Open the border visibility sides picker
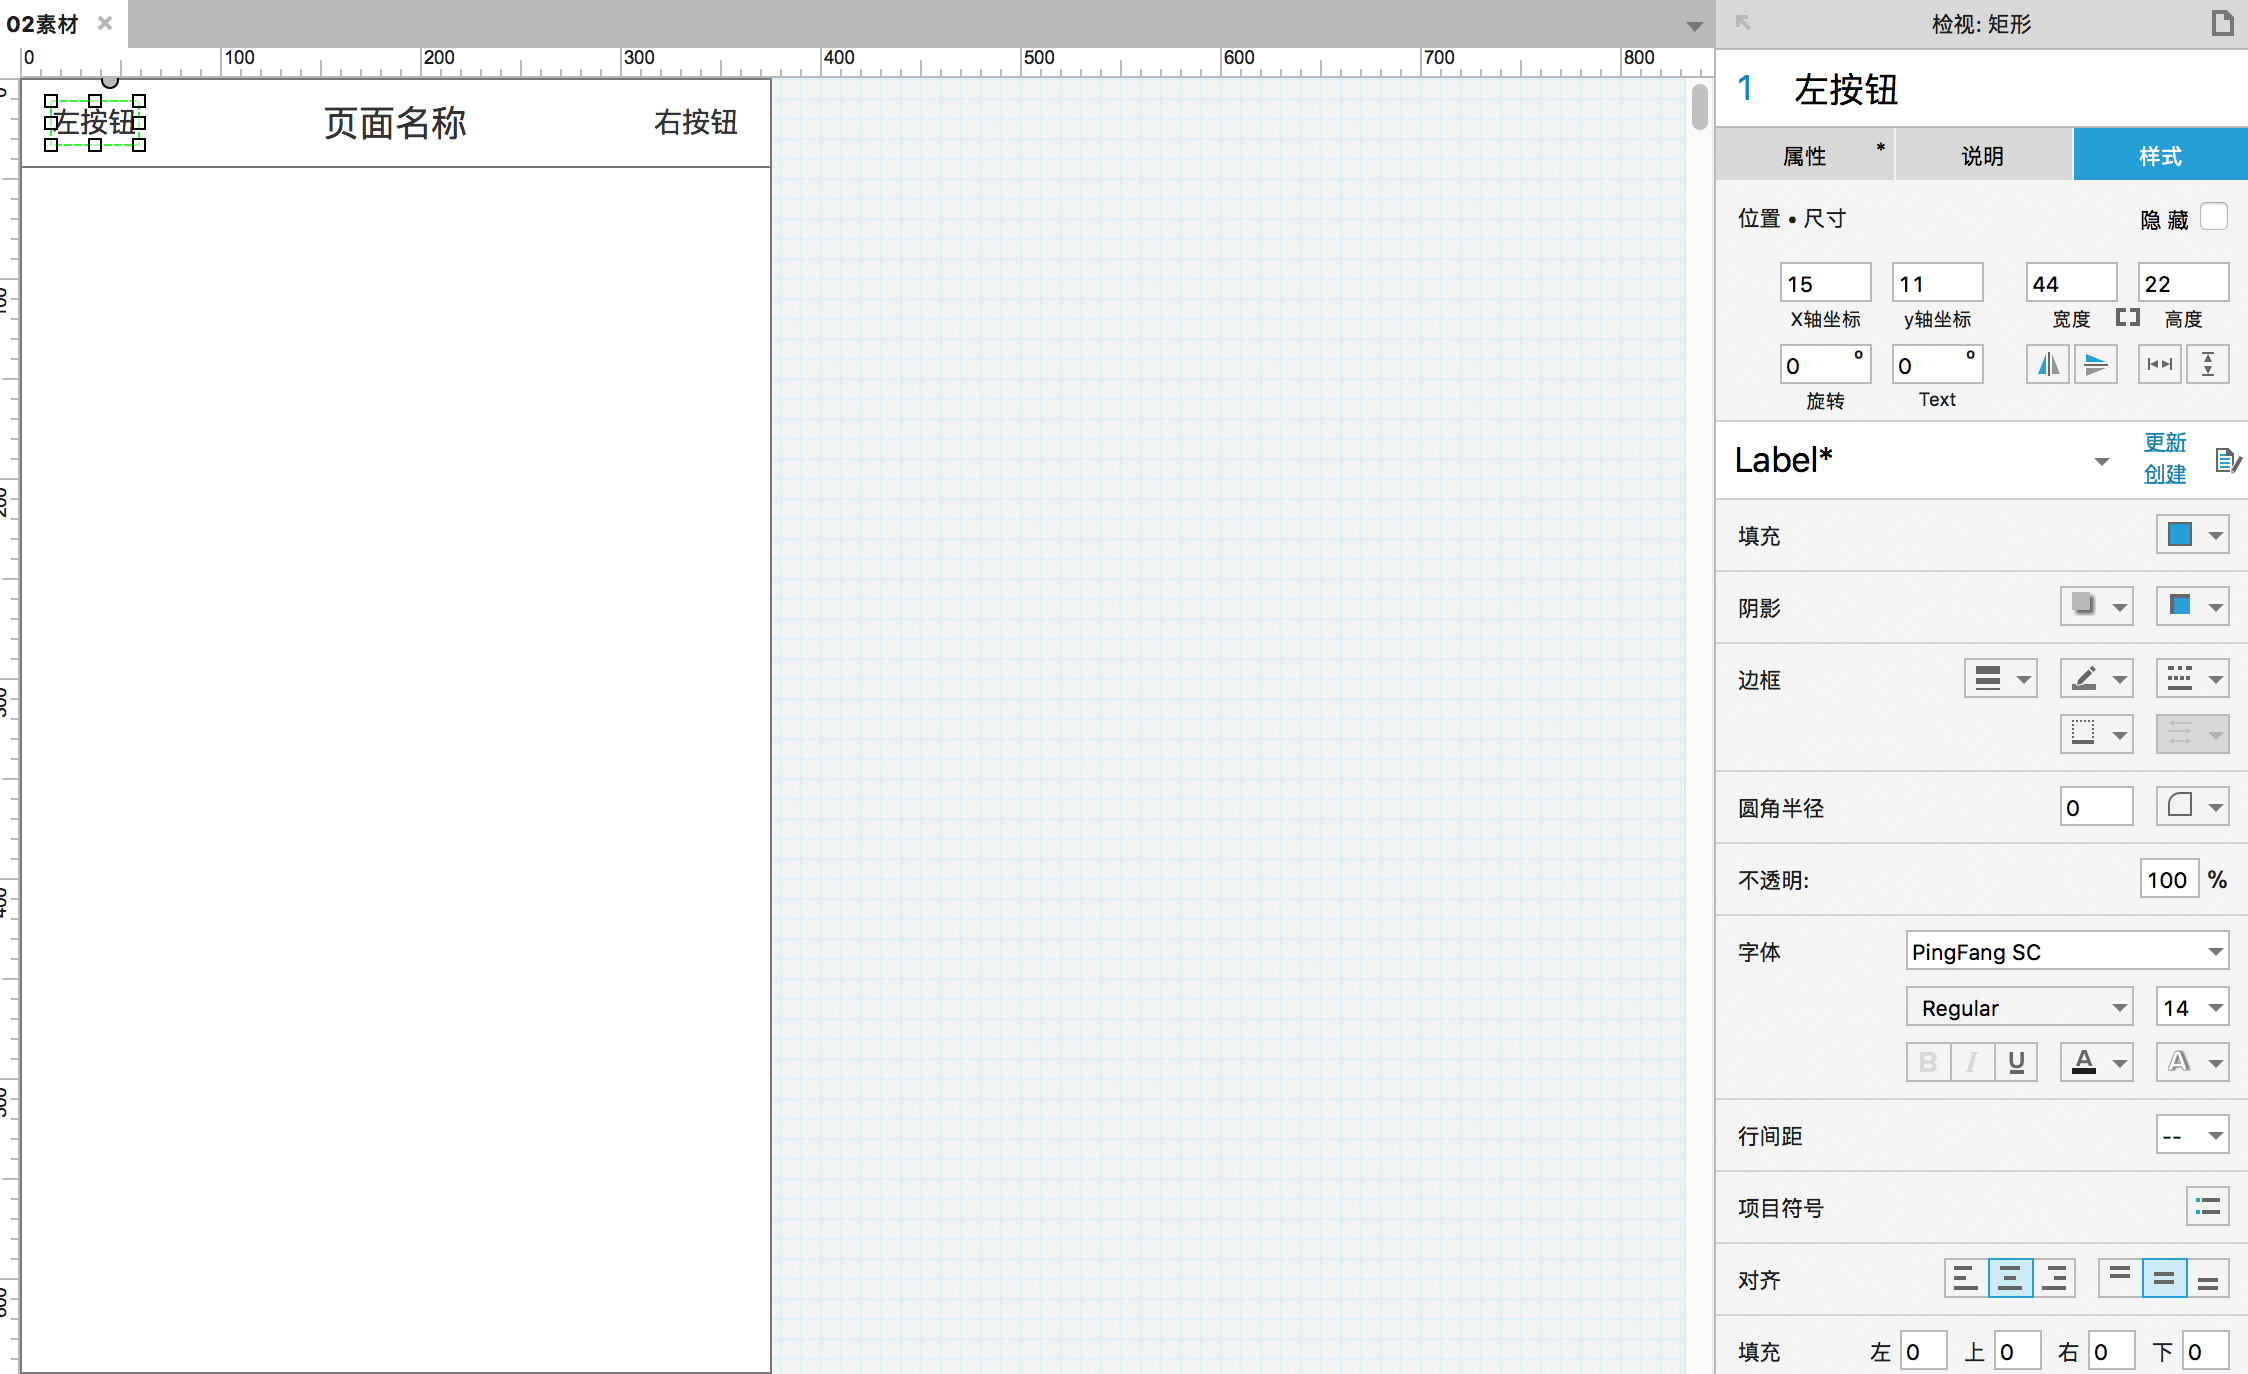 pyautogui.click(x=2096, y=734)
